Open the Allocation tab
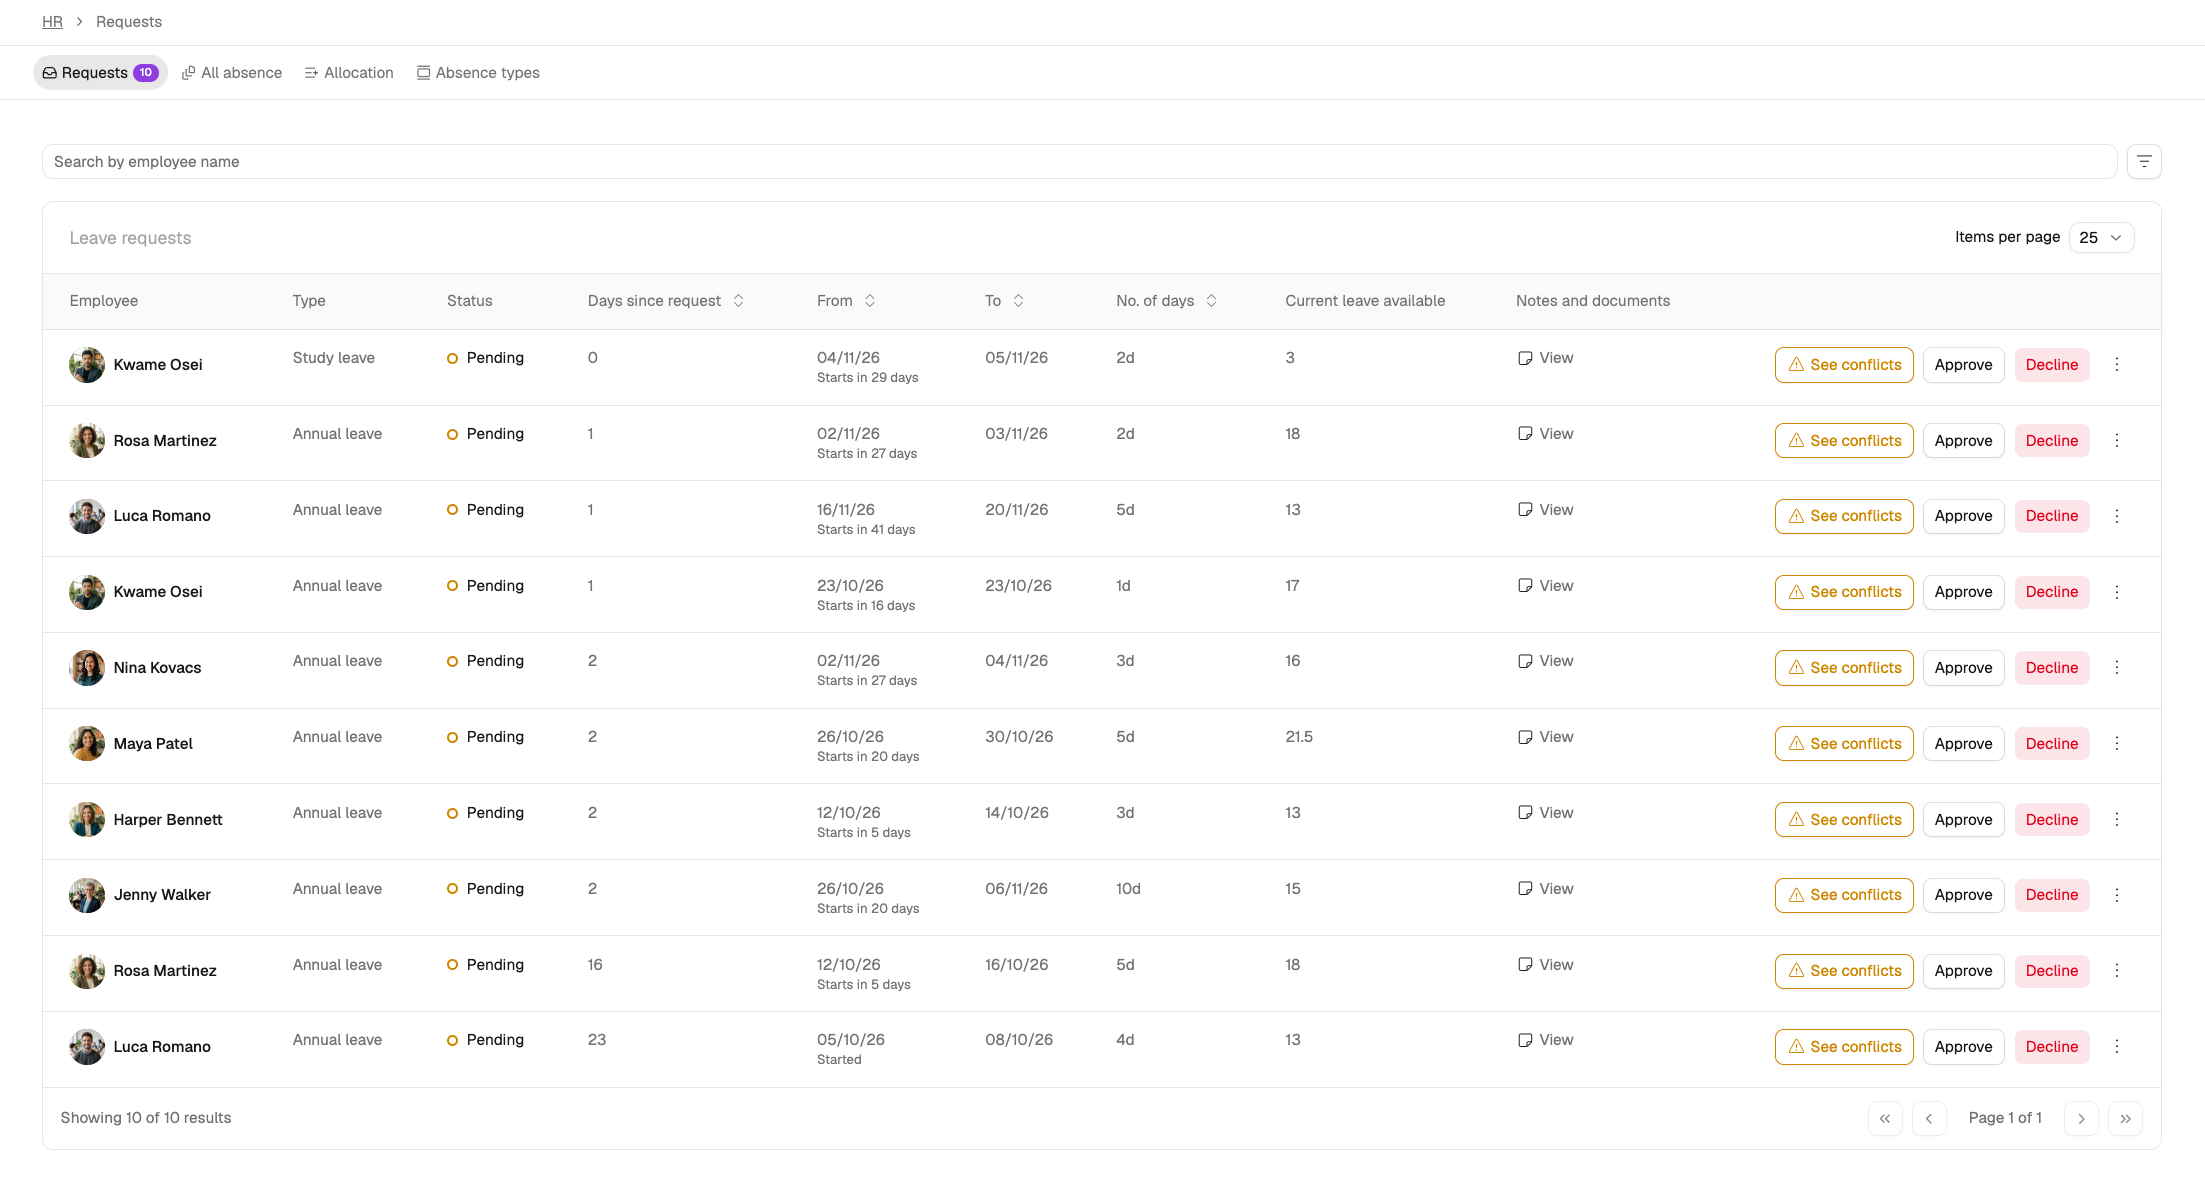The height and width of the screenshot is (1192, 2205). tap(349, 73)
